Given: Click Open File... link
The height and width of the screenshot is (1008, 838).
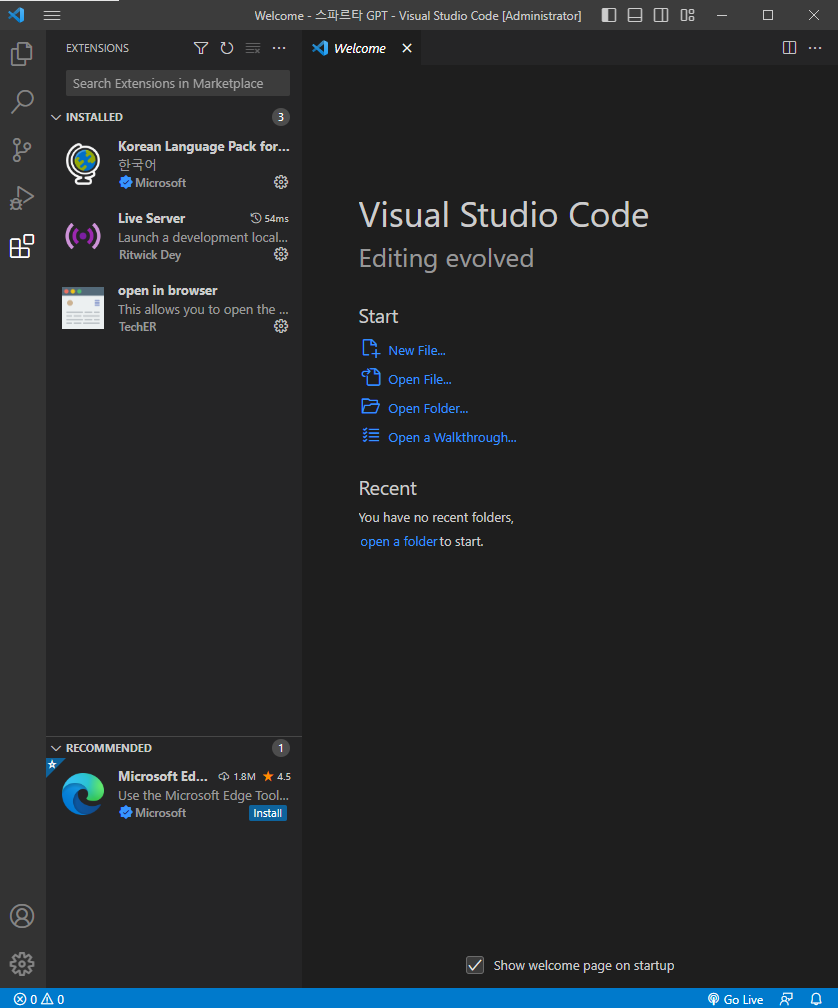Looking at the screenshot, I should tap(420, 379).
